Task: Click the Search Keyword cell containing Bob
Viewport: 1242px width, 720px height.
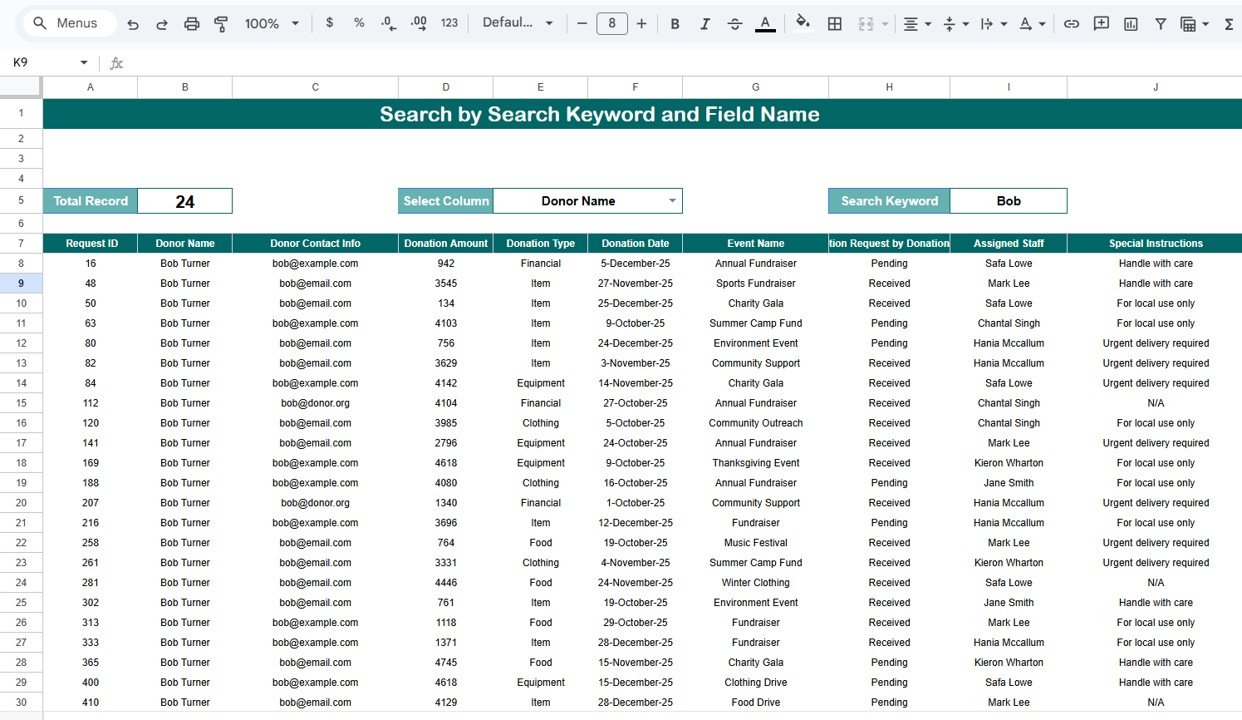Action: (1008, 201)
